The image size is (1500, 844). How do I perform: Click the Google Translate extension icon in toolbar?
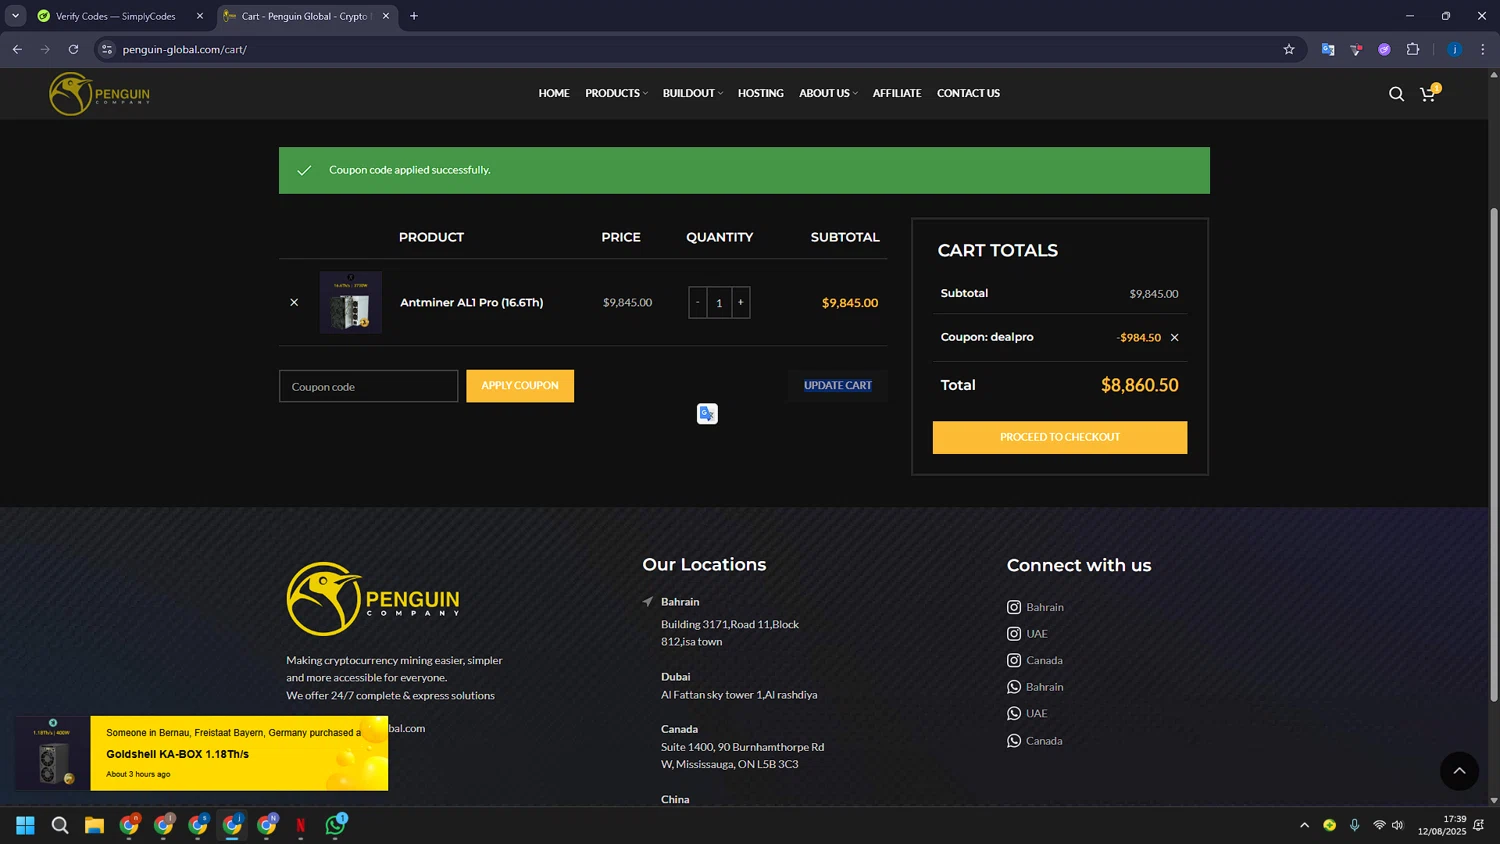pyautogui.click(x=1328, y=49)
